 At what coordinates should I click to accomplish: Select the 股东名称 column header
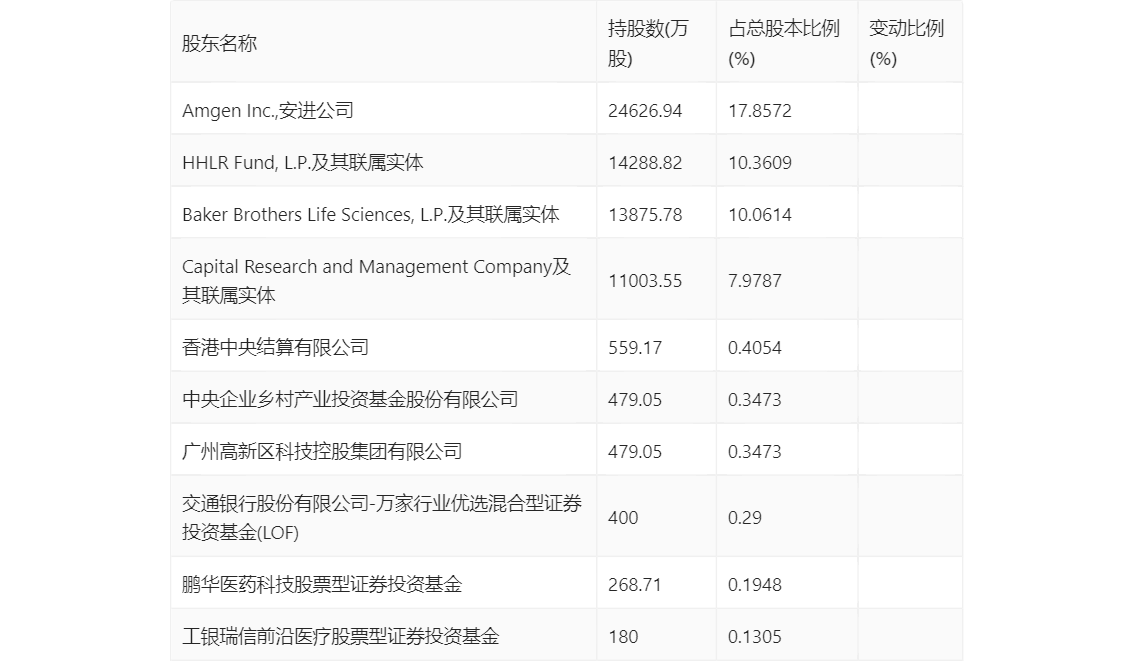tap(219, 43)
